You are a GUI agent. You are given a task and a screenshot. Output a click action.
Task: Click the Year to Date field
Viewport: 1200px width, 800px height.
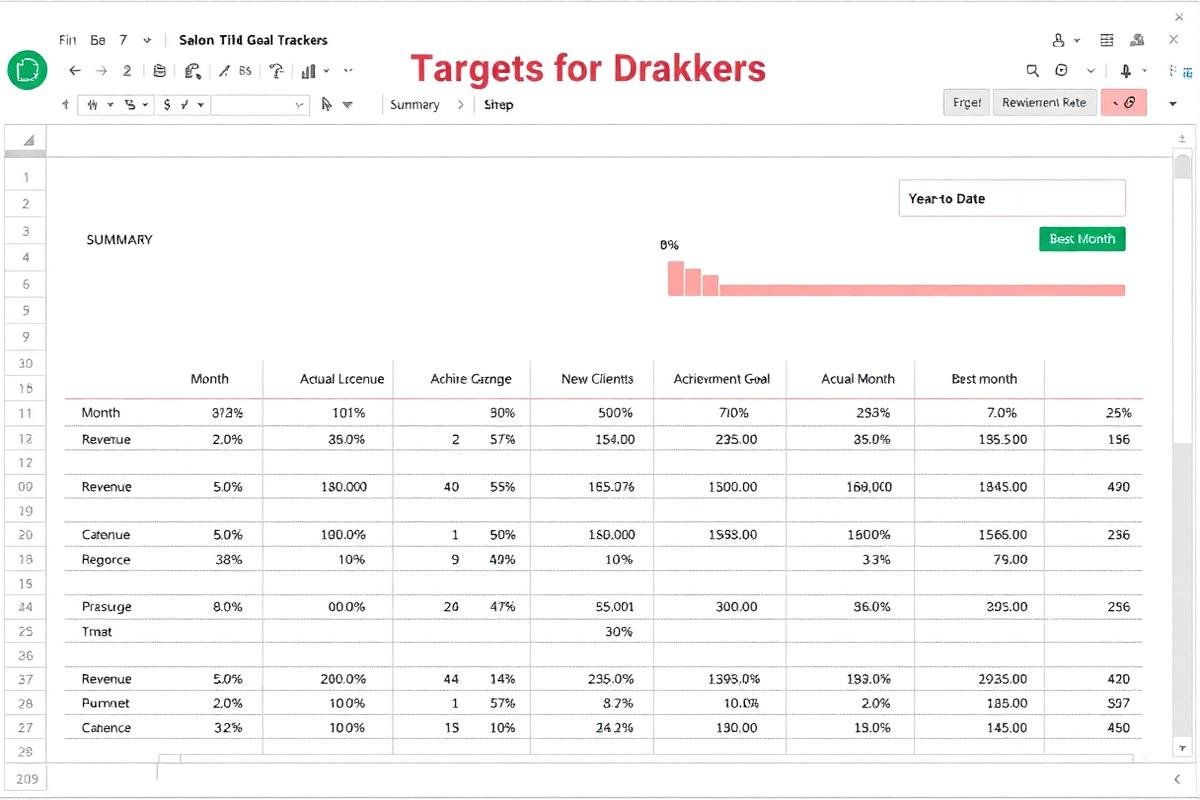click(1012, 198)
